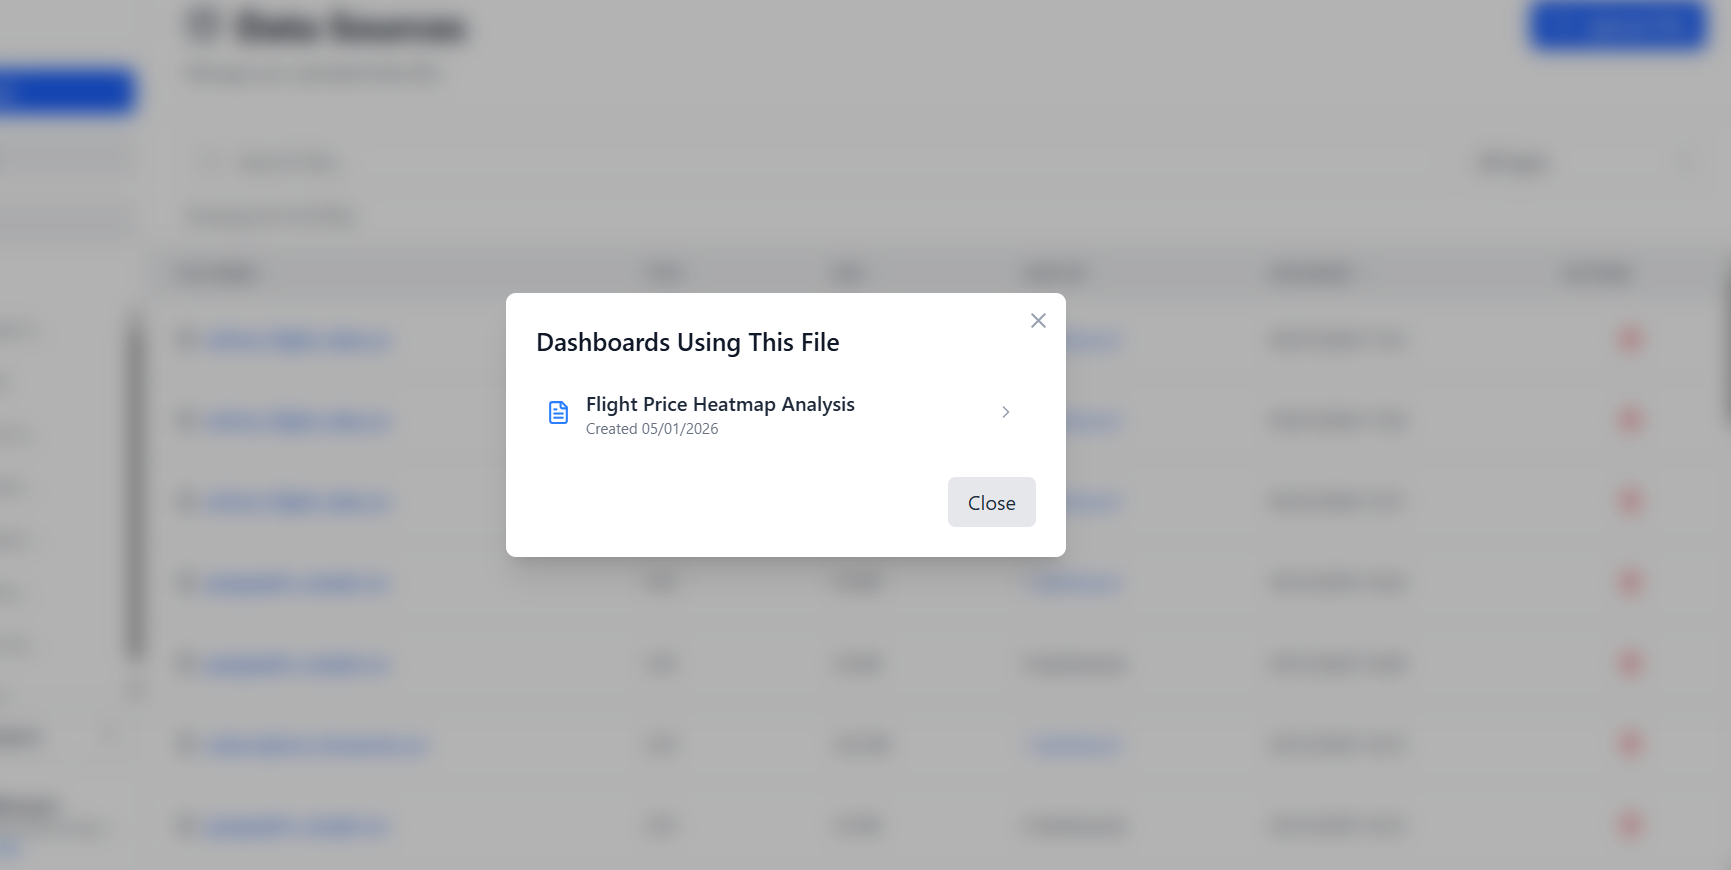Click the blue button at the page's top right

click(1618, 27)
